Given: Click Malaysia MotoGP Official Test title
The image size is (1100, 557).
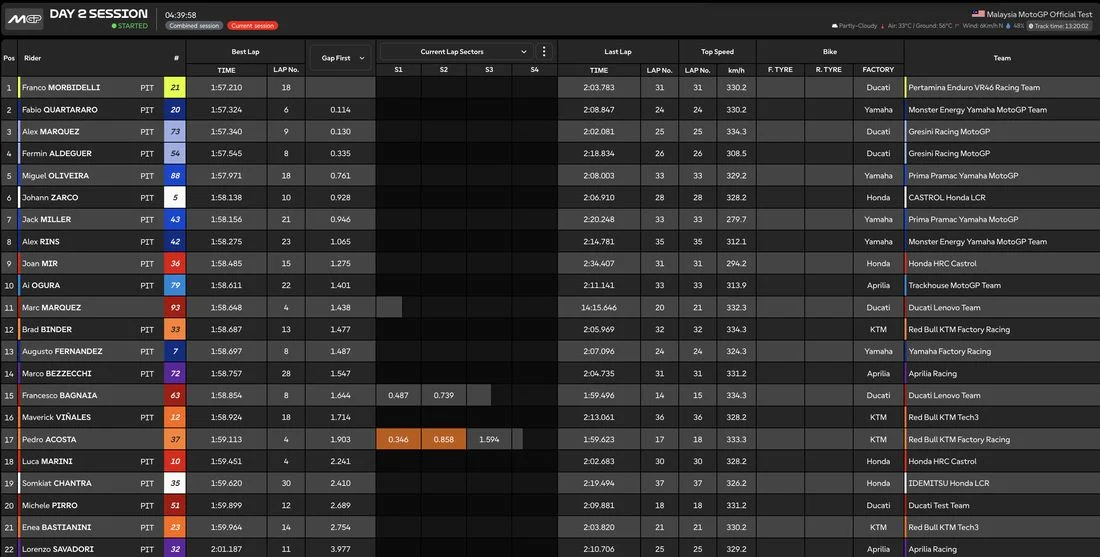Looking at the screenshot, I should click(1039, 14).
